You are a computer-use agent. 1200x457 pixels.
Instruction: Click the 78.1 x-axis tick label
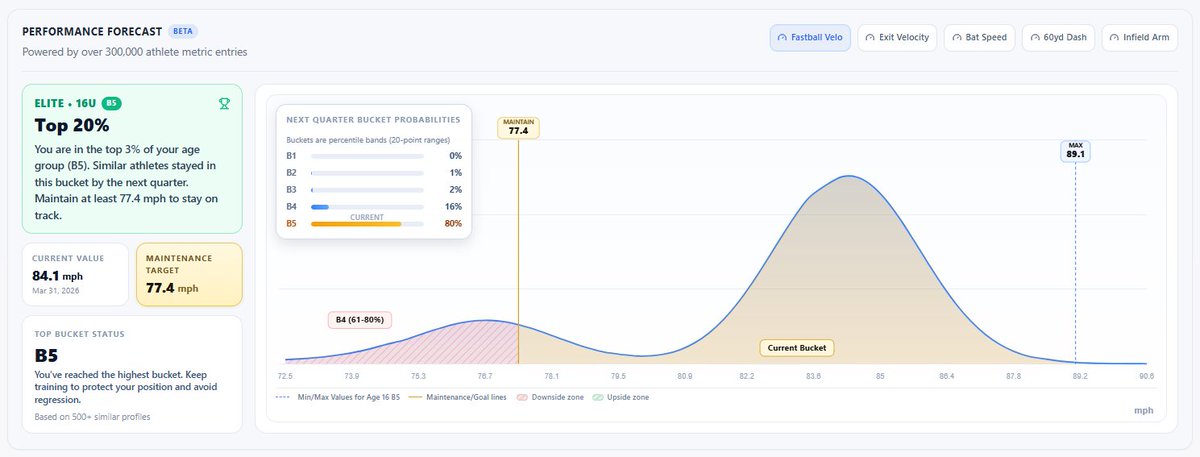click(x=551, y=376)
